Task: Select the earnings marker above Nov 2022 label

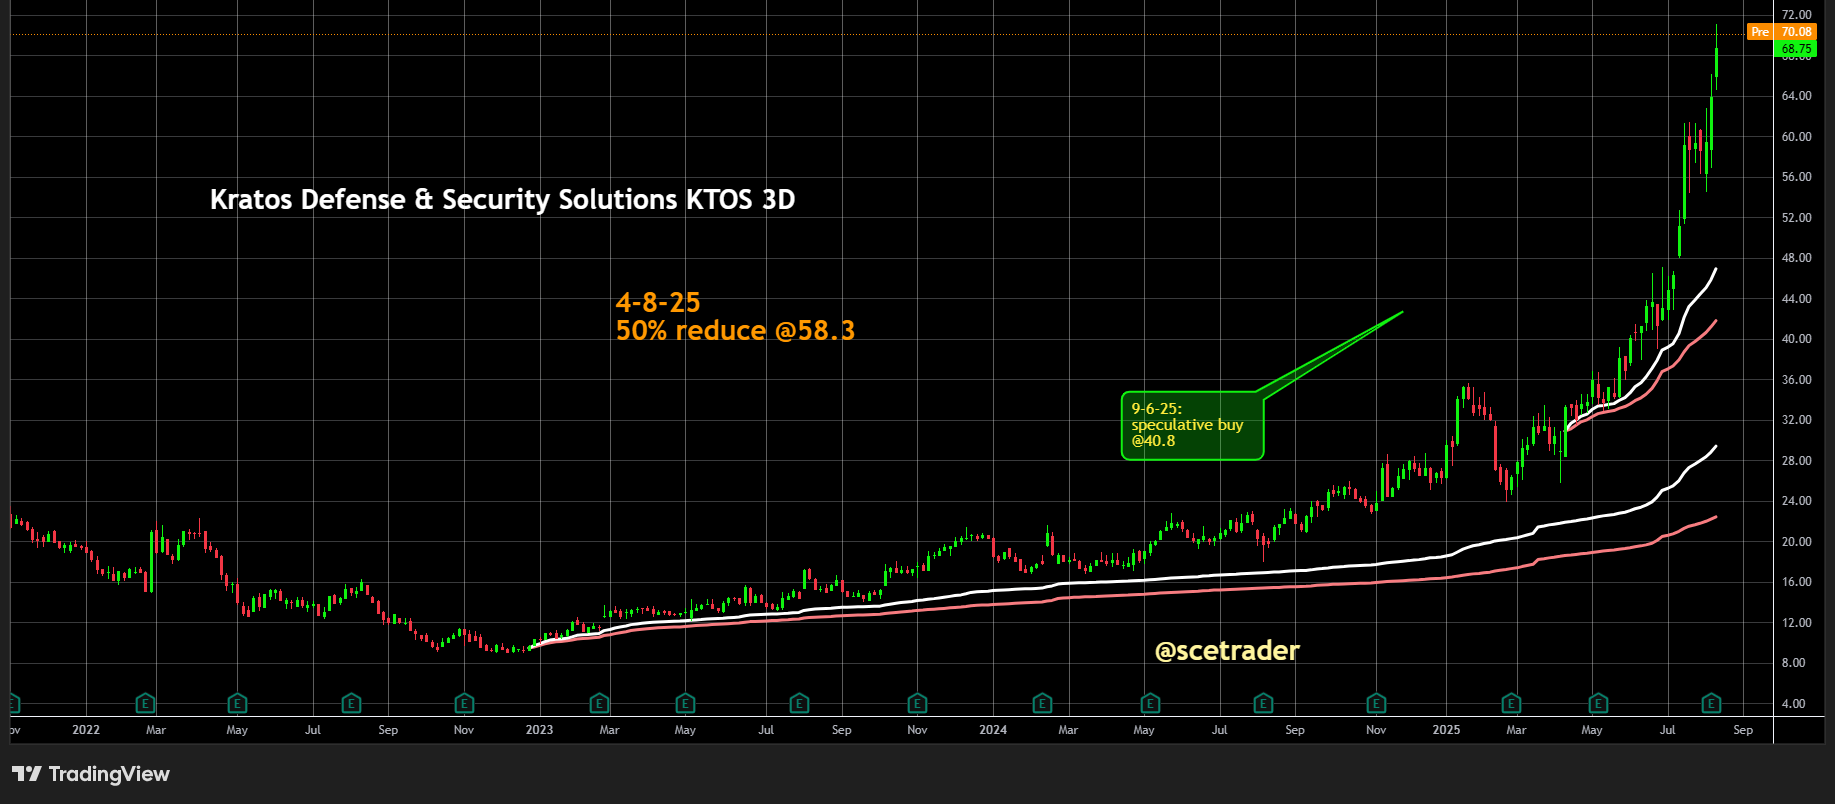Action: point(464,703)
